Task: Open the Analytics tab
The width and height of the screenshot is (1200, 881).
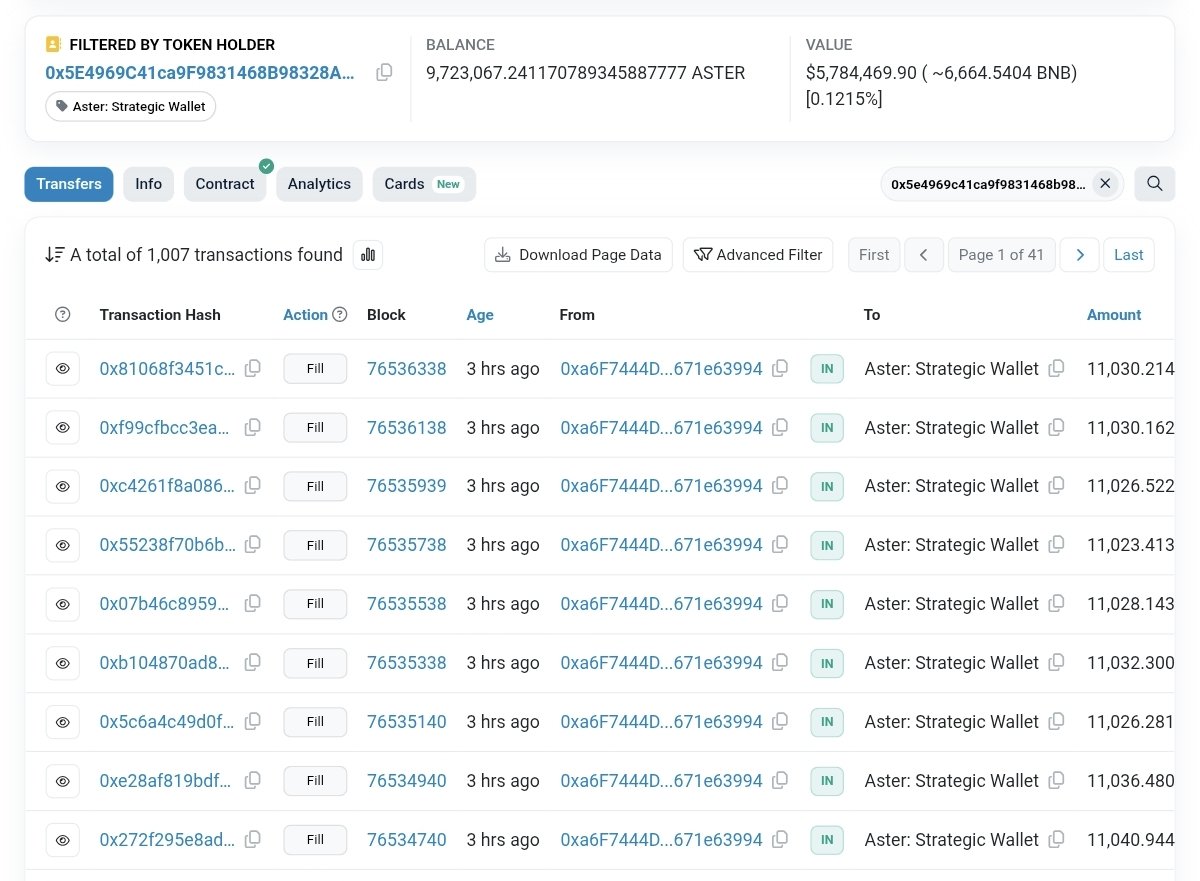Action: (319, 184)
